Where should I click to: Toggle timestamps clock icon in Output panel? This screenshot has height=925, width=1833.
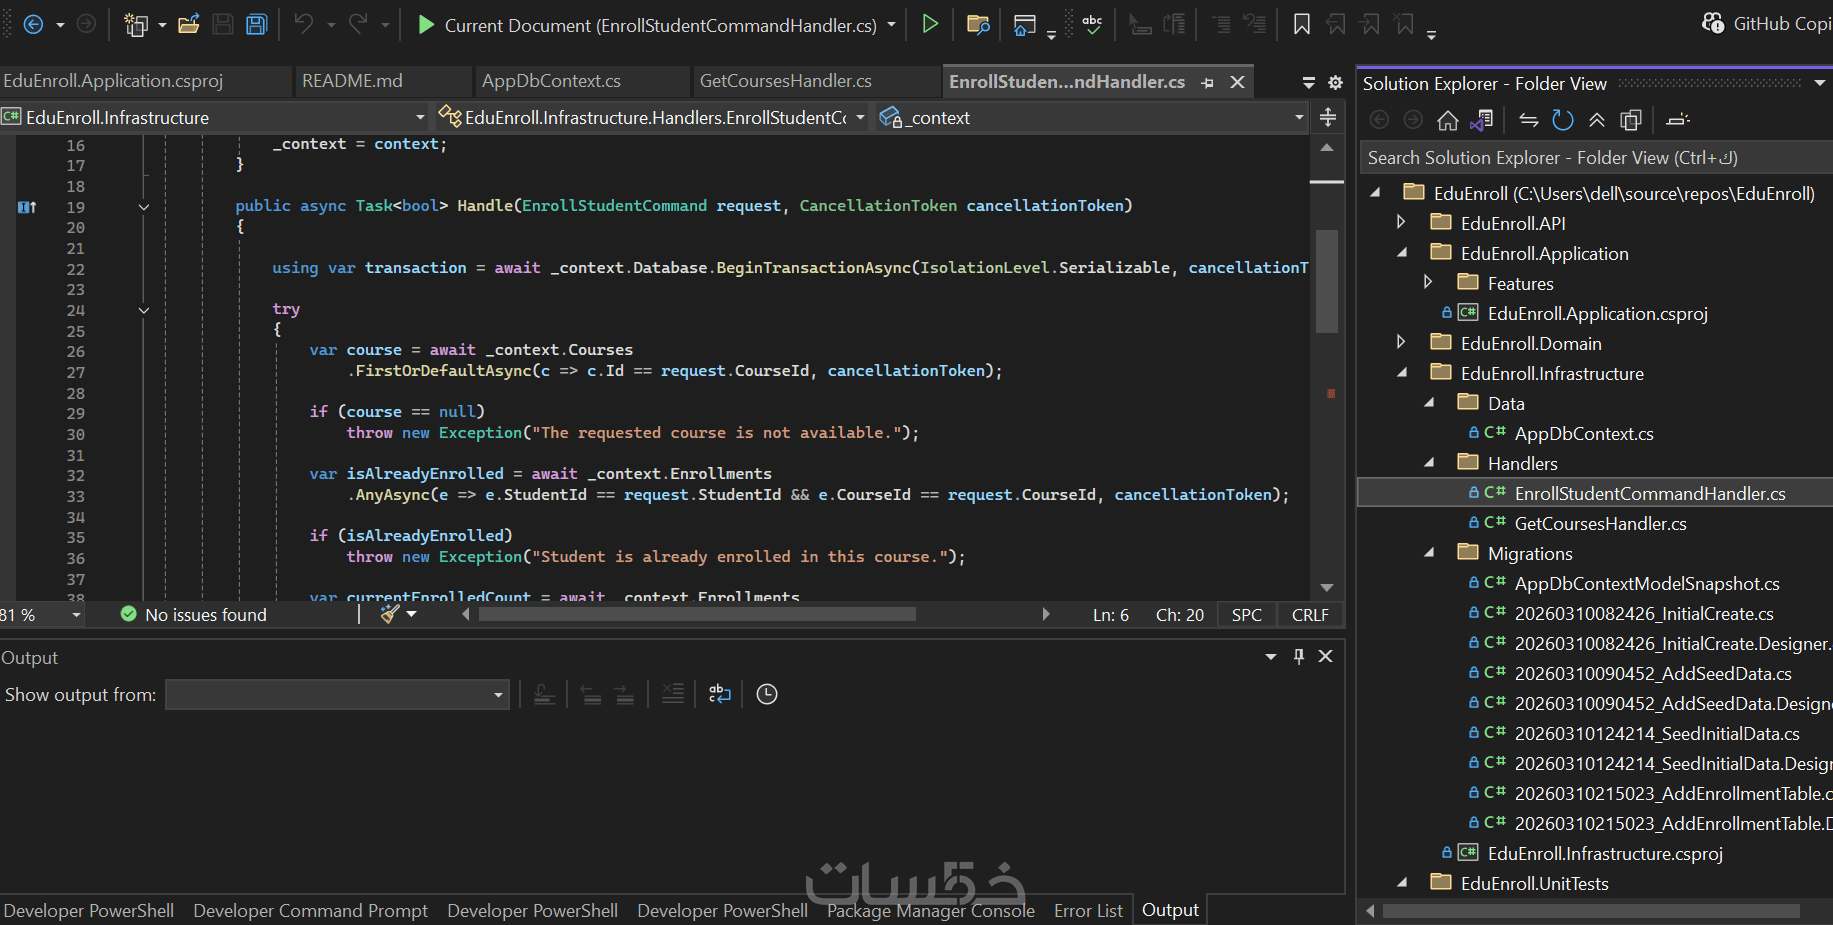coord(767,694)
